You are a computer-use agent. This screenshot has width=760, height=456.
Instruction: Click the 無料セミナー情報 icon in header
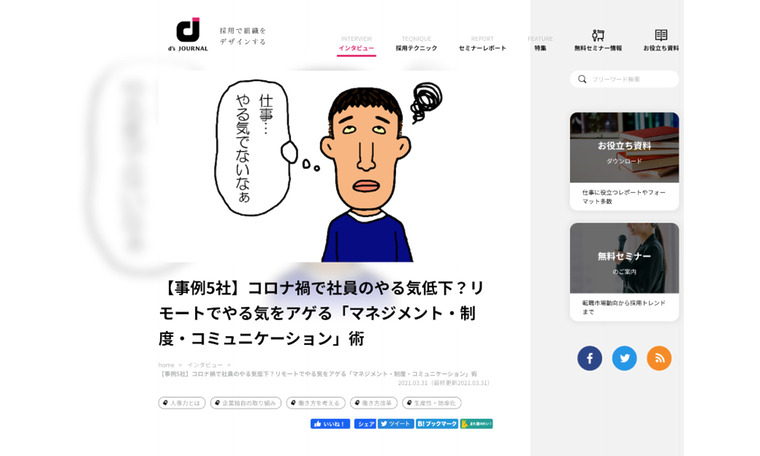598,35
